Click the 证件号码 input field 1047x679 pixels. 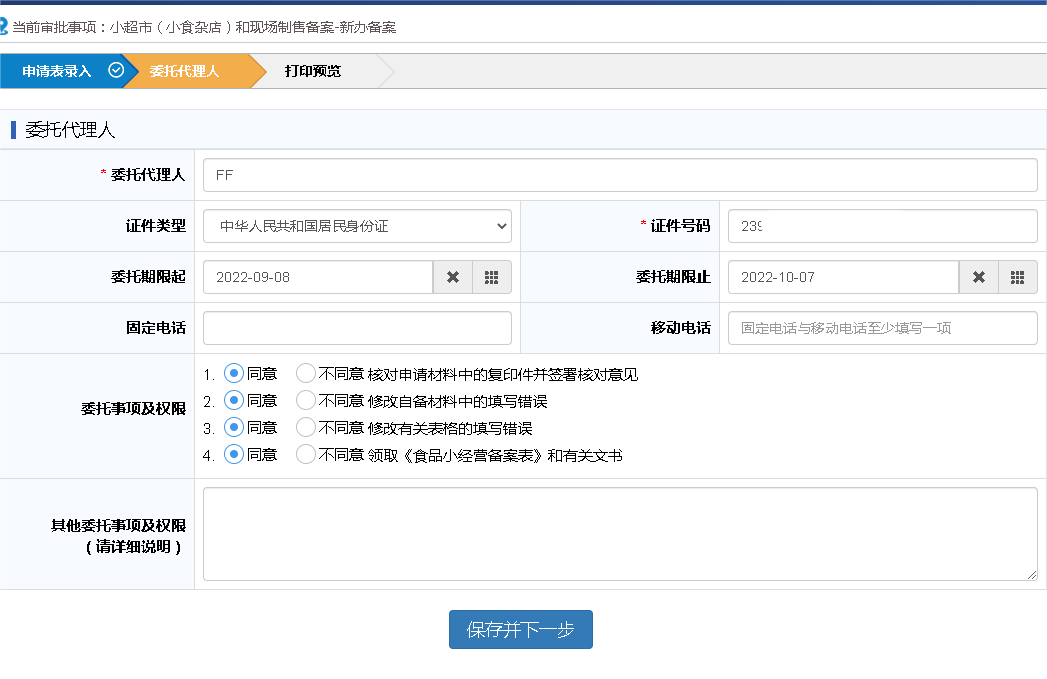883,226
